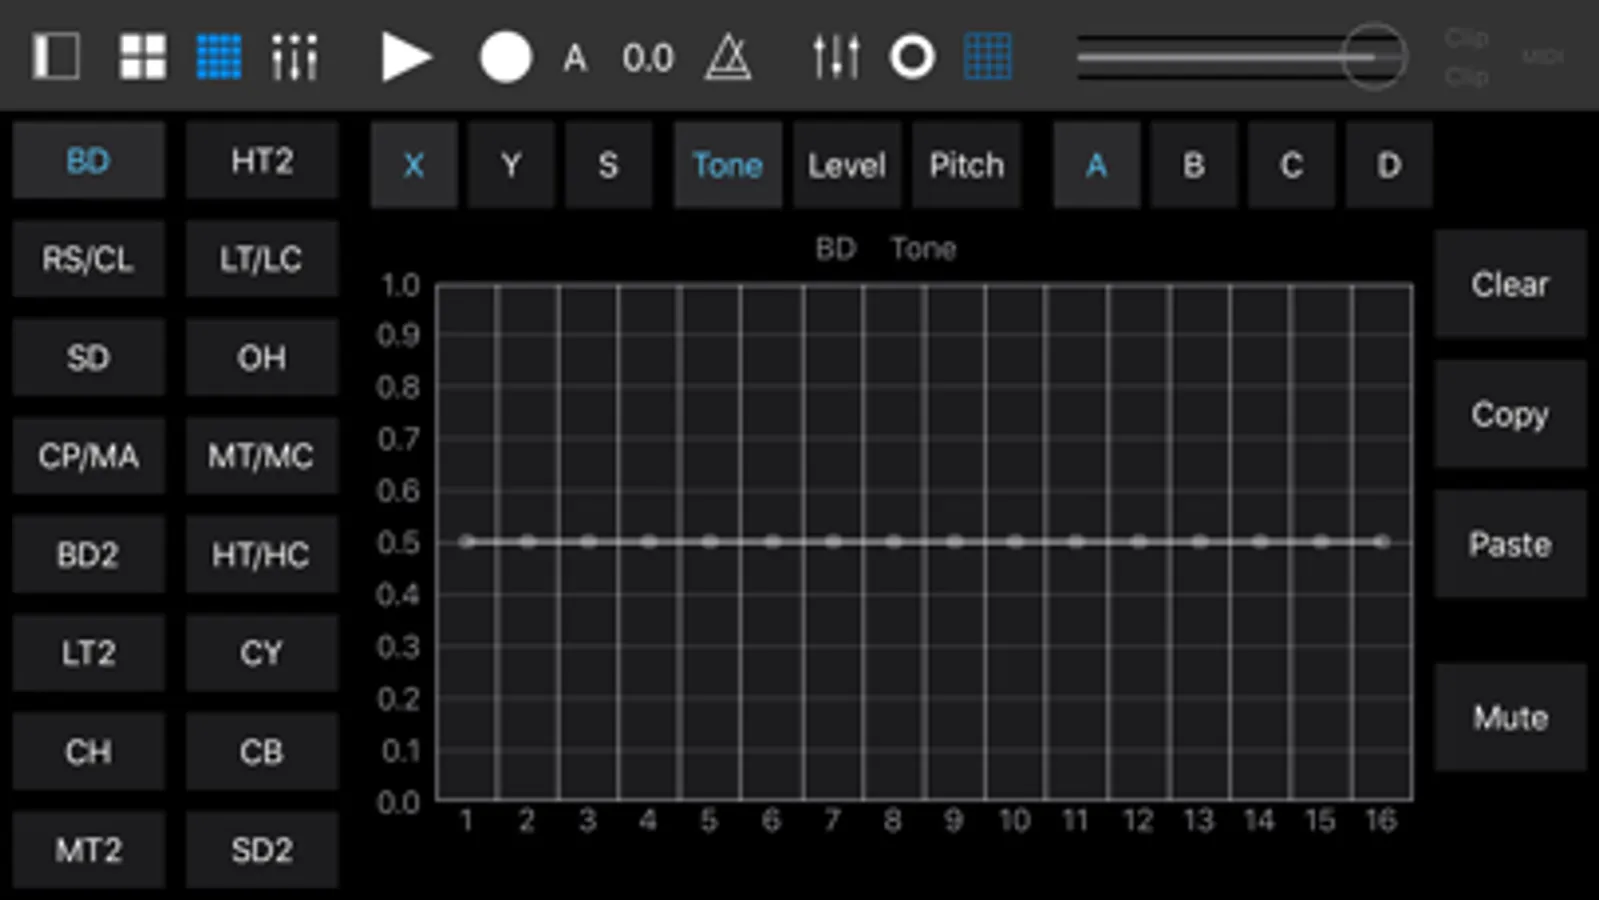Open the four-pad grid view

(143, 56)
